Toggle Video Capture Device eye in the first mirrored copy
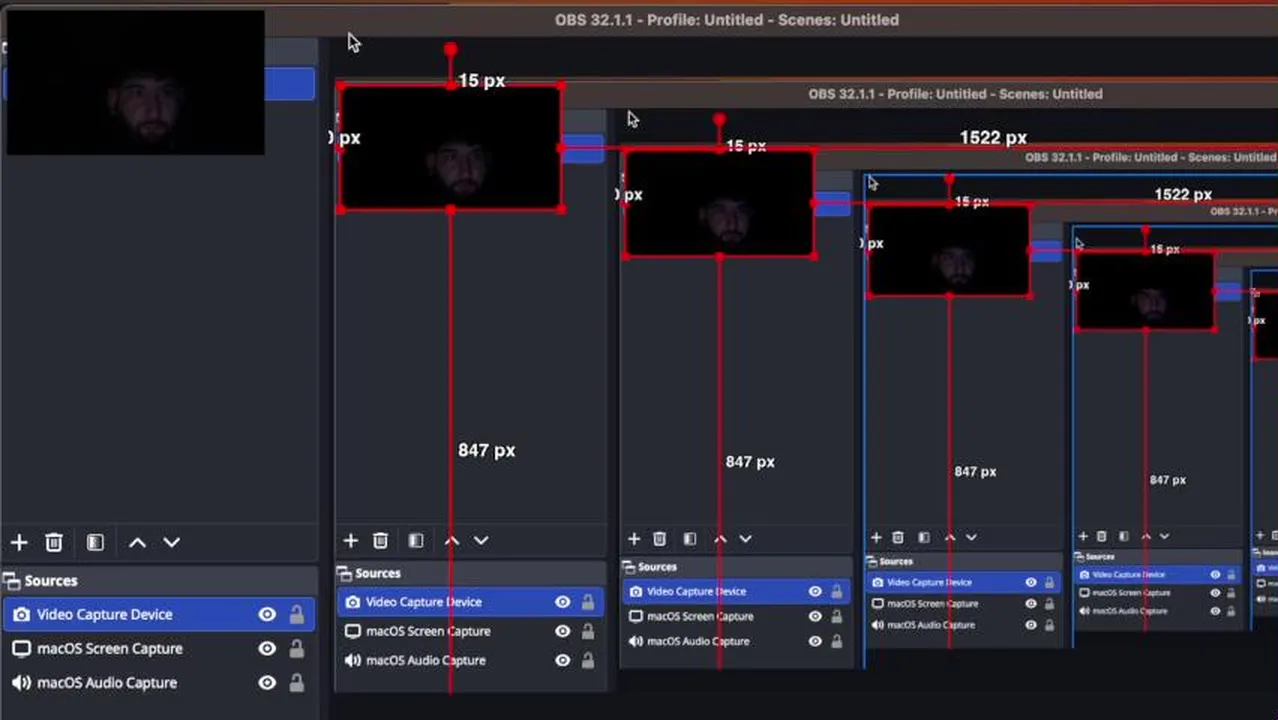This screenshot has width=1278, height=720. tap(563, 602)
